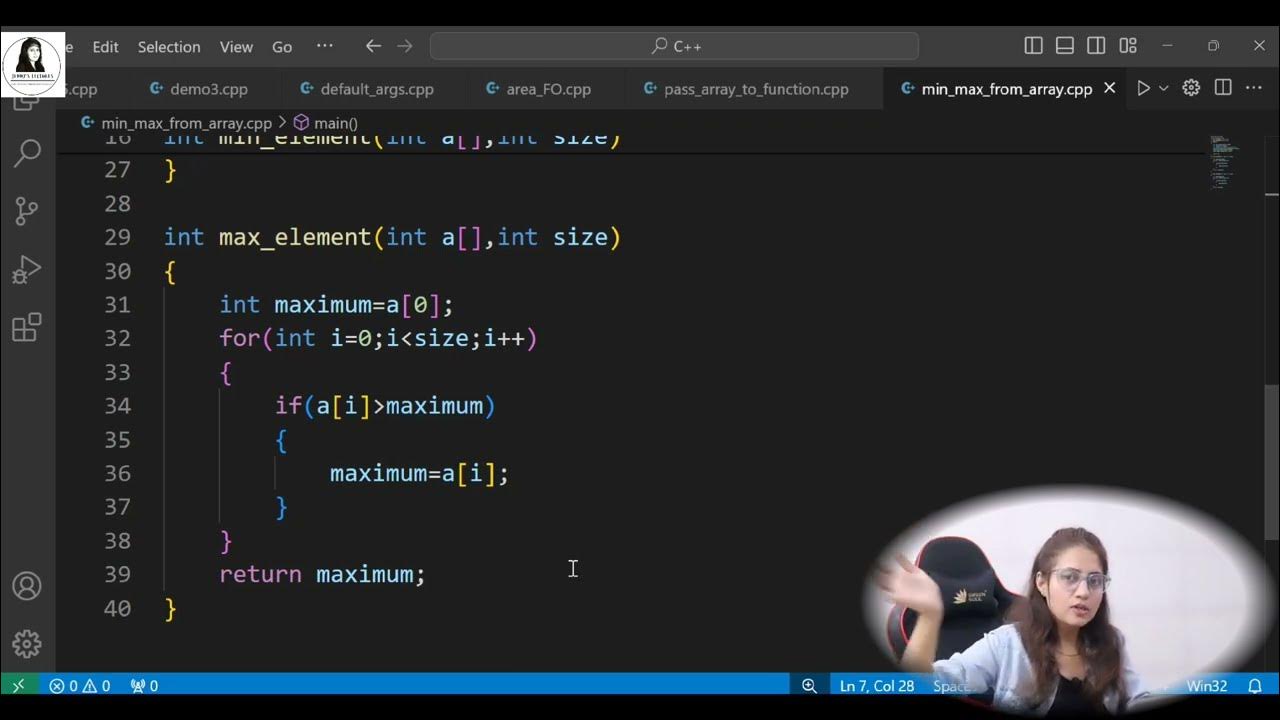The width and height of the screenshot is (1280, 720).
Task: Toggle the bottom panel layout icon
Action: (1065, 46)
